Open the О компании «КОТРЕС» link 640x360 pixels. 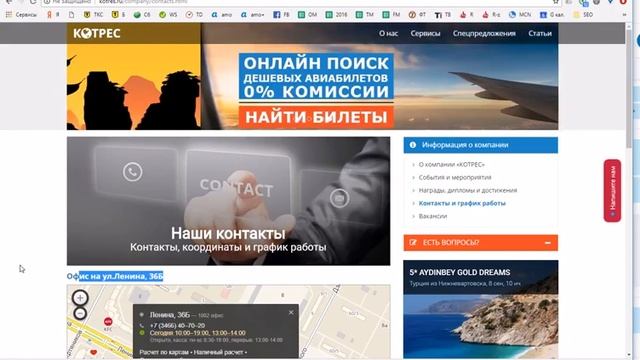click(451, 164)
